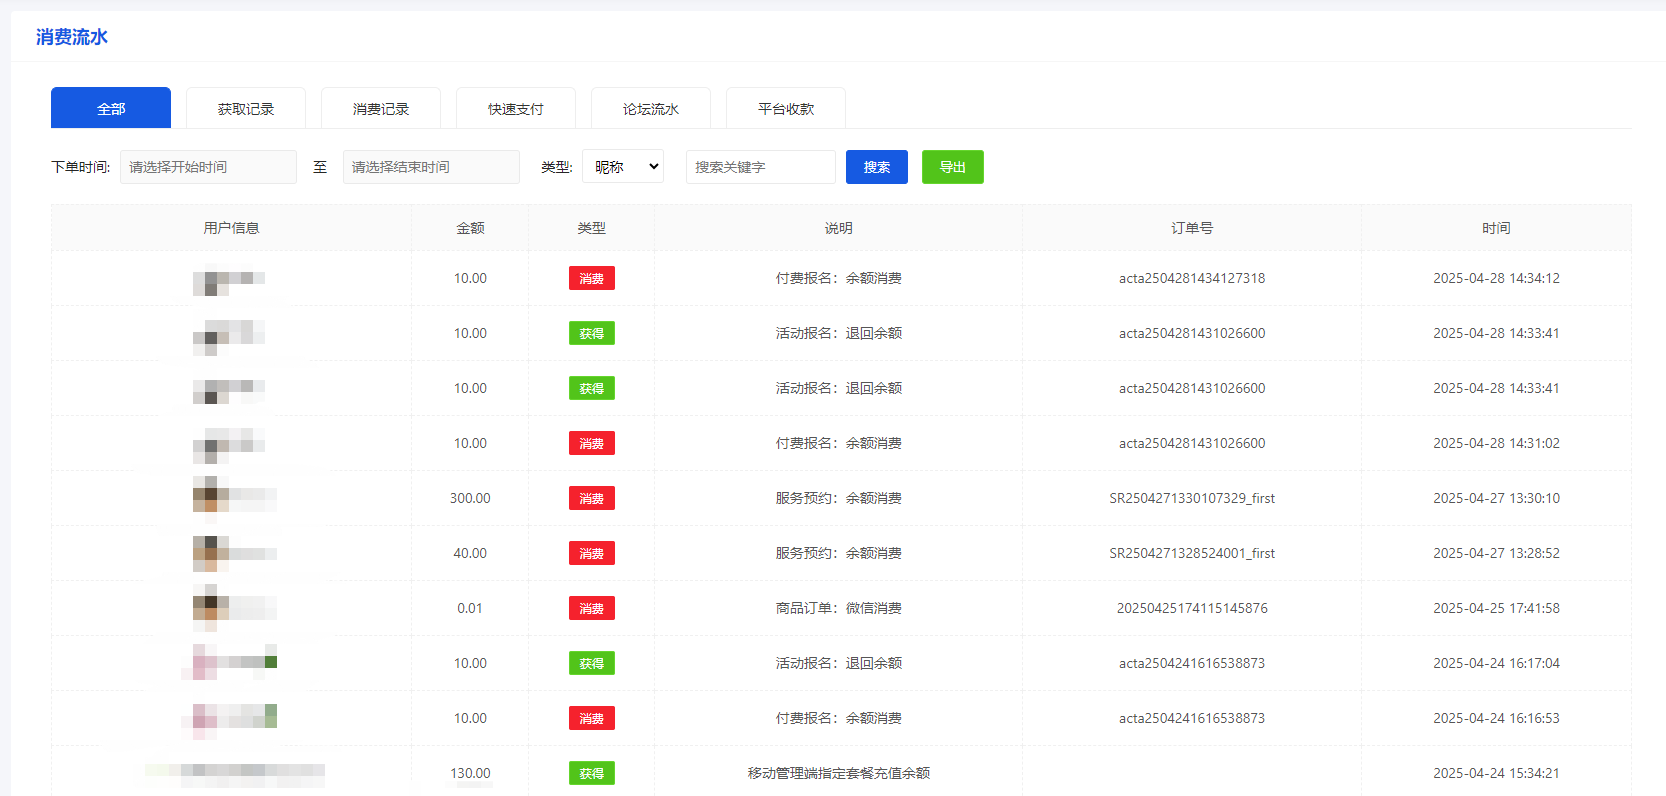Switch to the 全部 tab
The image size is (1666, 796).
(x=111, y=108)
